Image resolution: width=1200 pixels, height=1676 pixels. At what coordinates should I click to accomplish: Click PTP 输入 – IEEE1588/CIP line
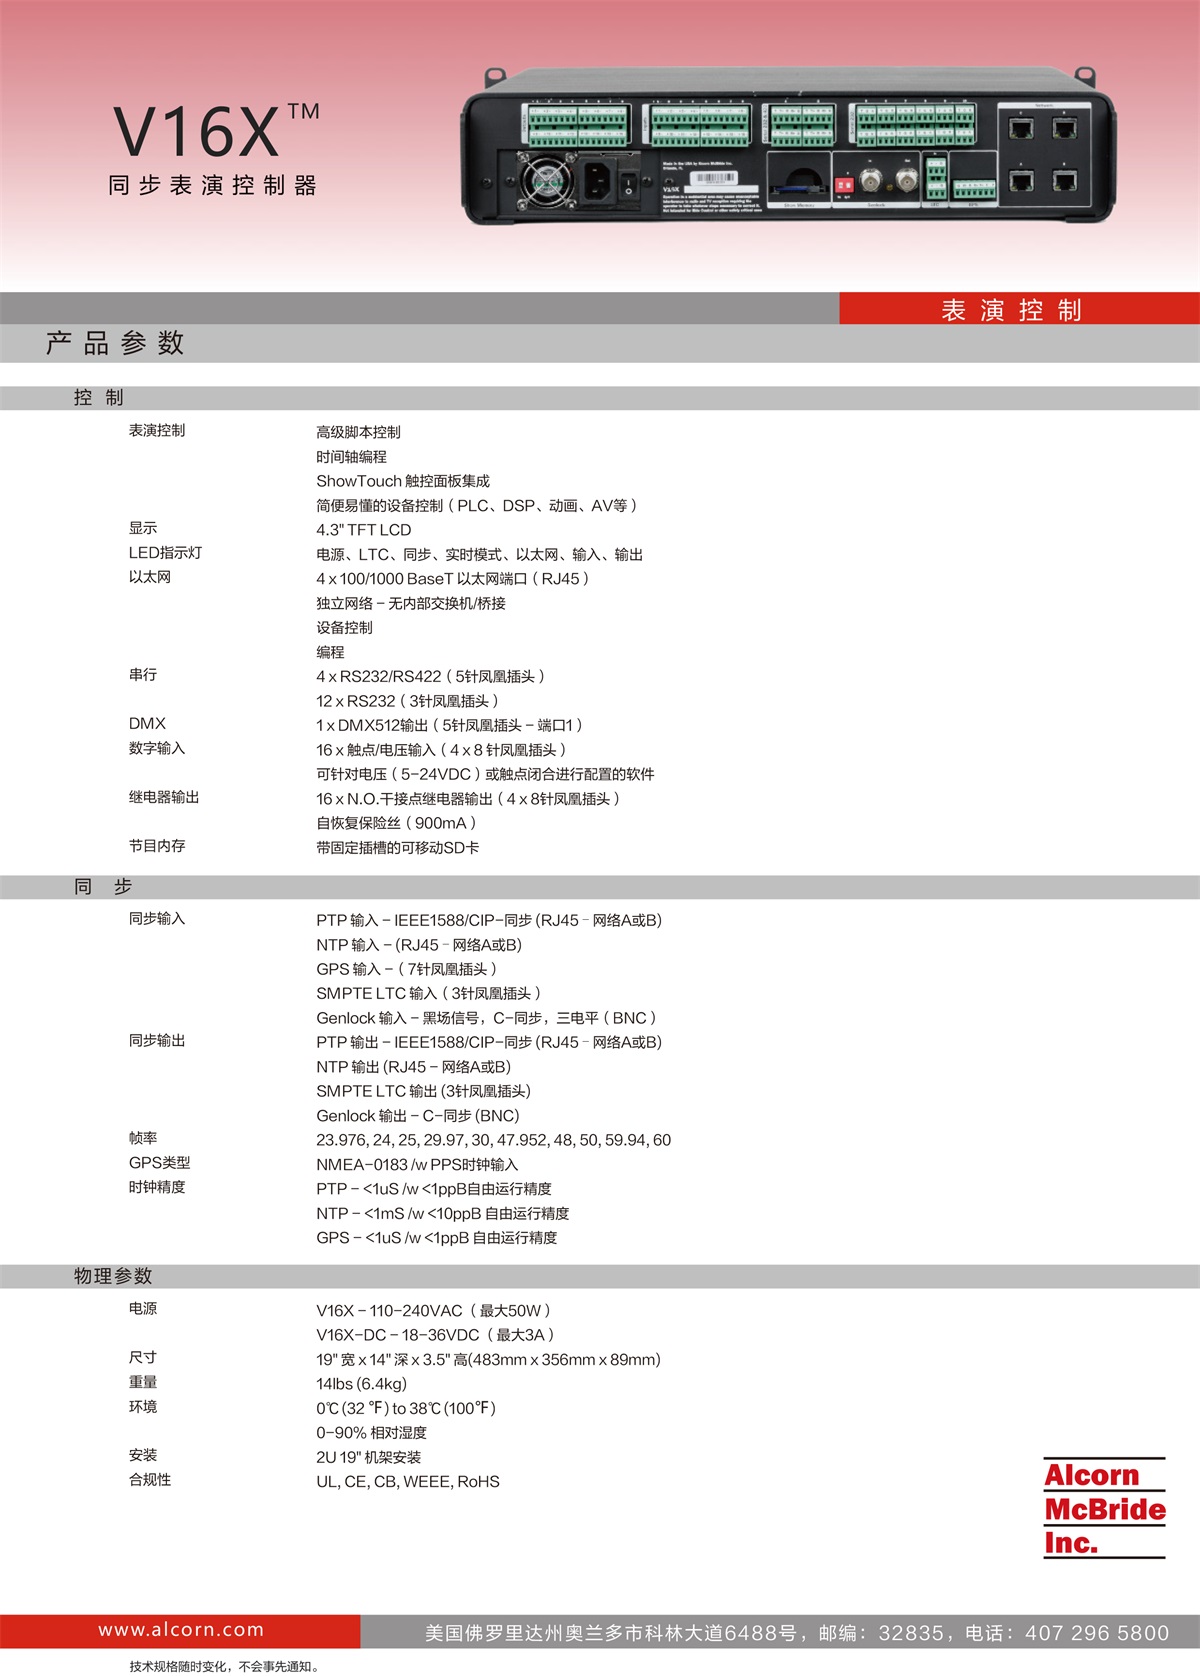(489, 920)
